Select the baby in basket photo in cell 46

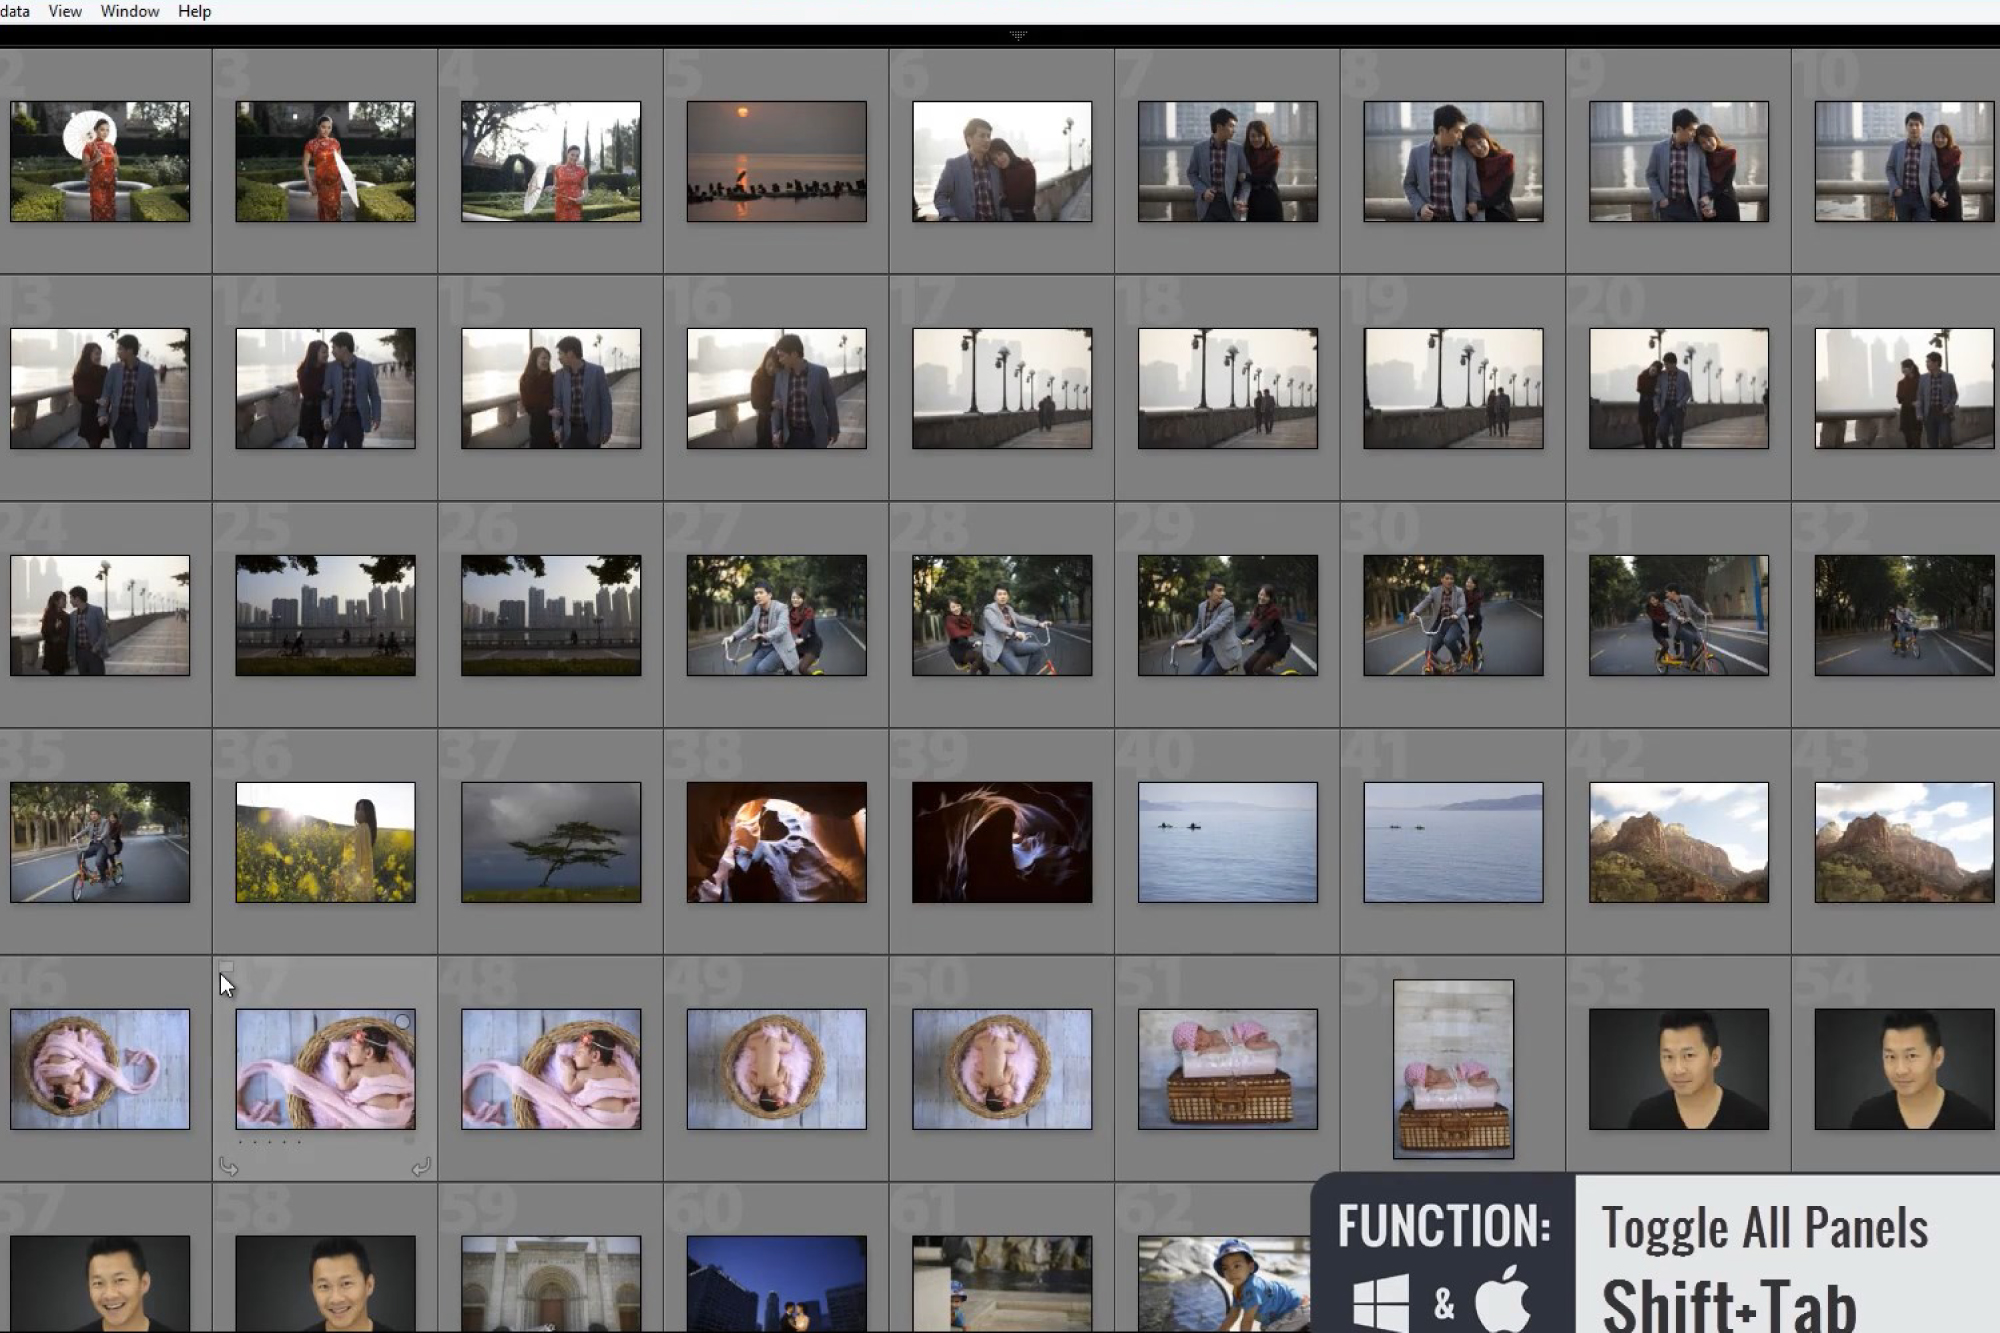pyautogui.click(x=100, y=1069)
